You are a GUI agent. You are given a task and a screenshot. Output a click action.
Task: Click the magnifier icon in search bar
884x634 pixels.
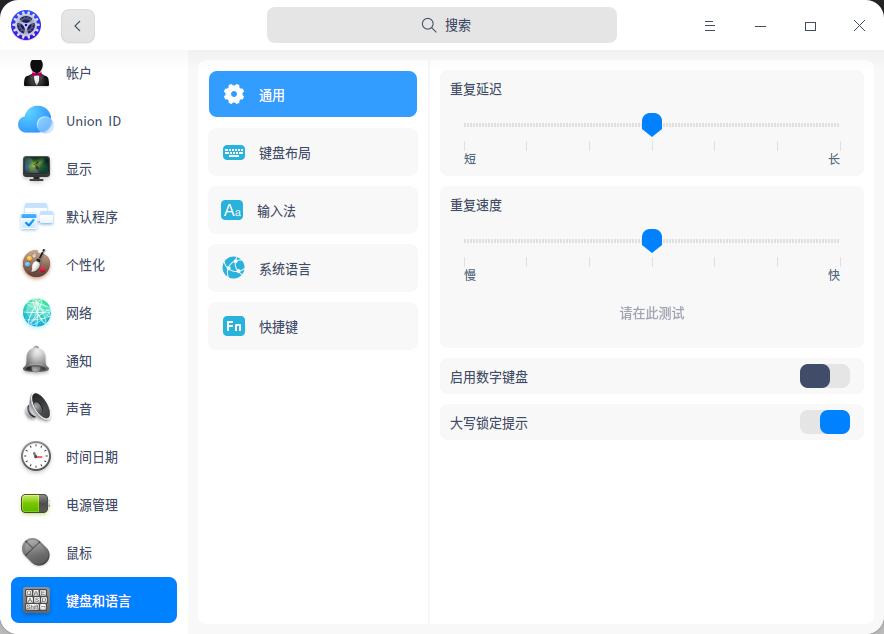point(429,25)
